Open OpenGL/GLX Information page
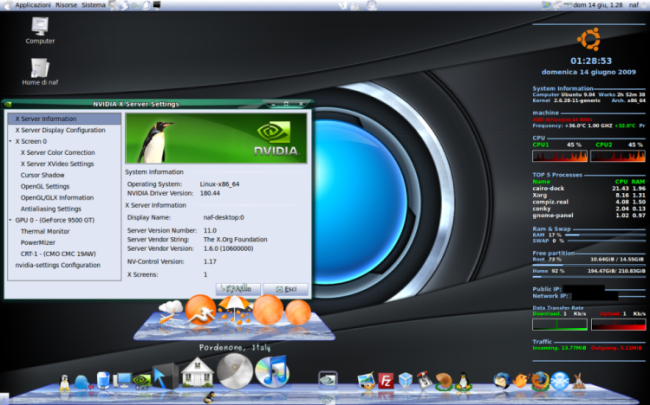The width and height of the screenshot is (650, 405). [57, 198]
